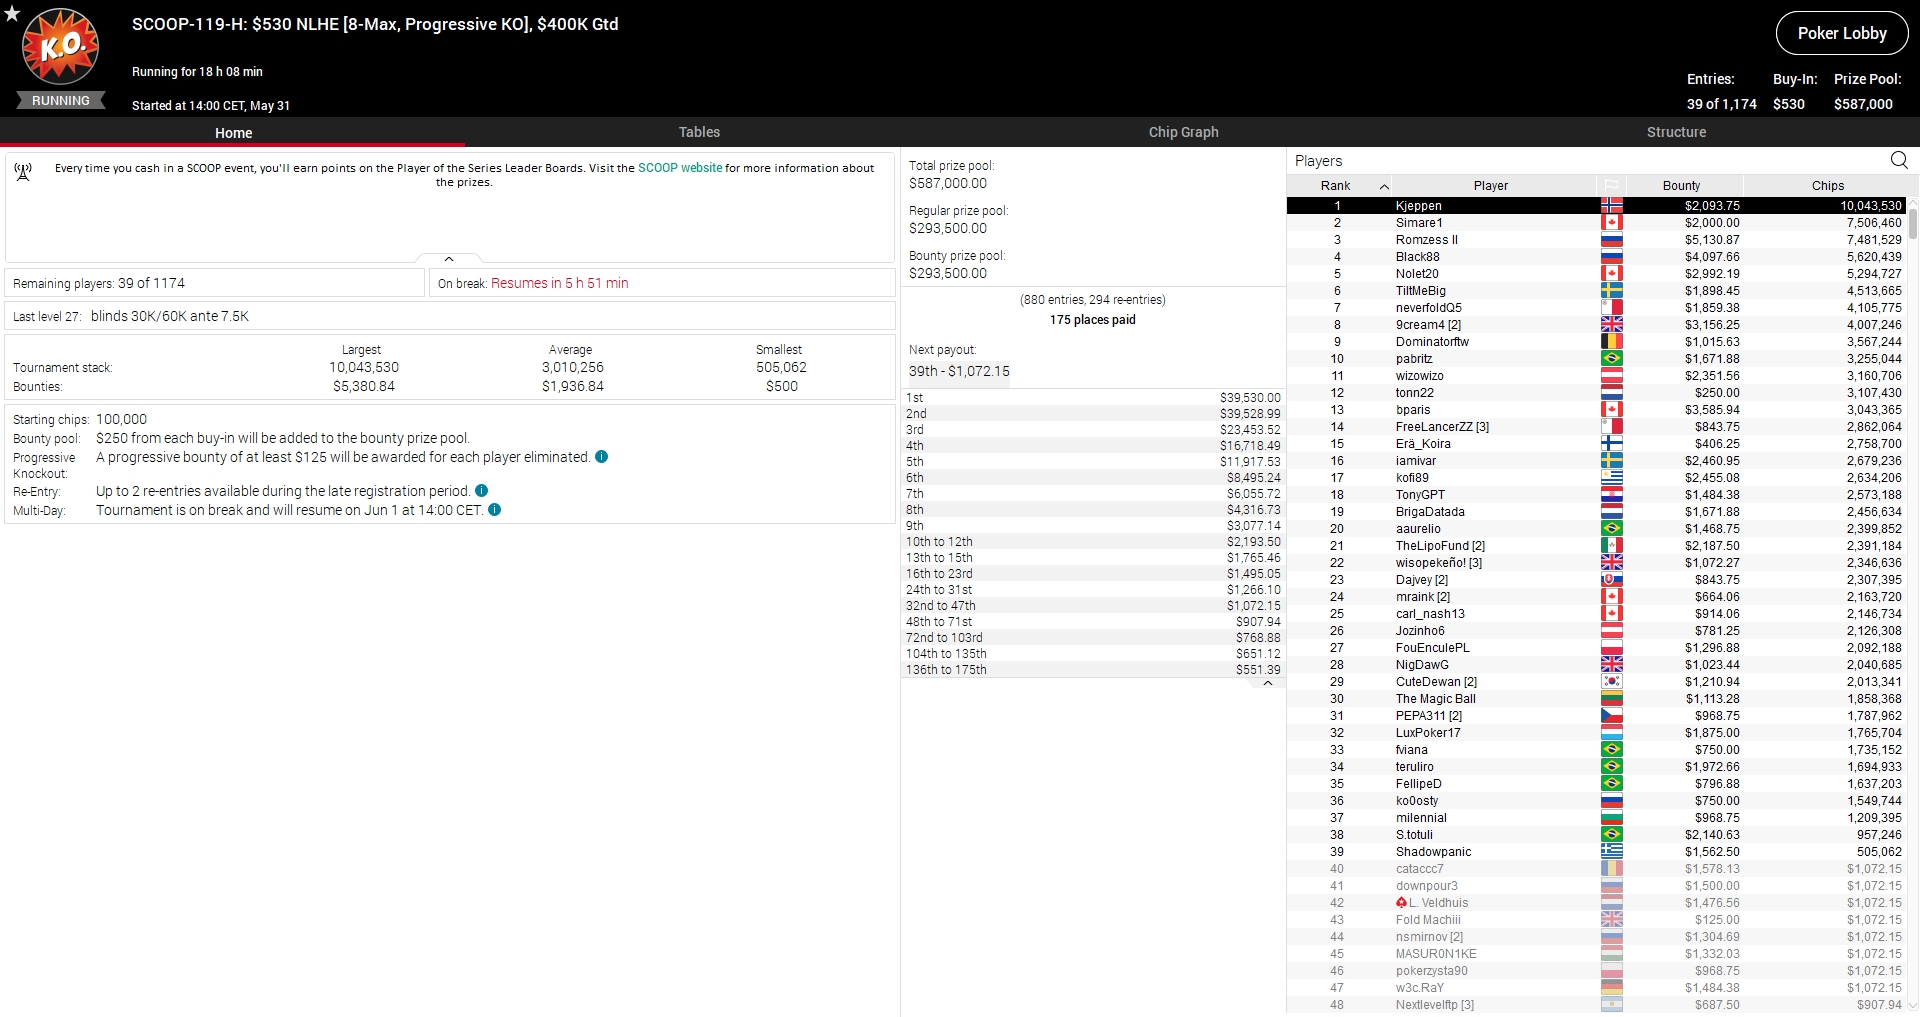Image resolution: width=1920 pixels, height=1017 pixels.
Task: Click the Bounty prize pool amount
Action: point(948,273)
